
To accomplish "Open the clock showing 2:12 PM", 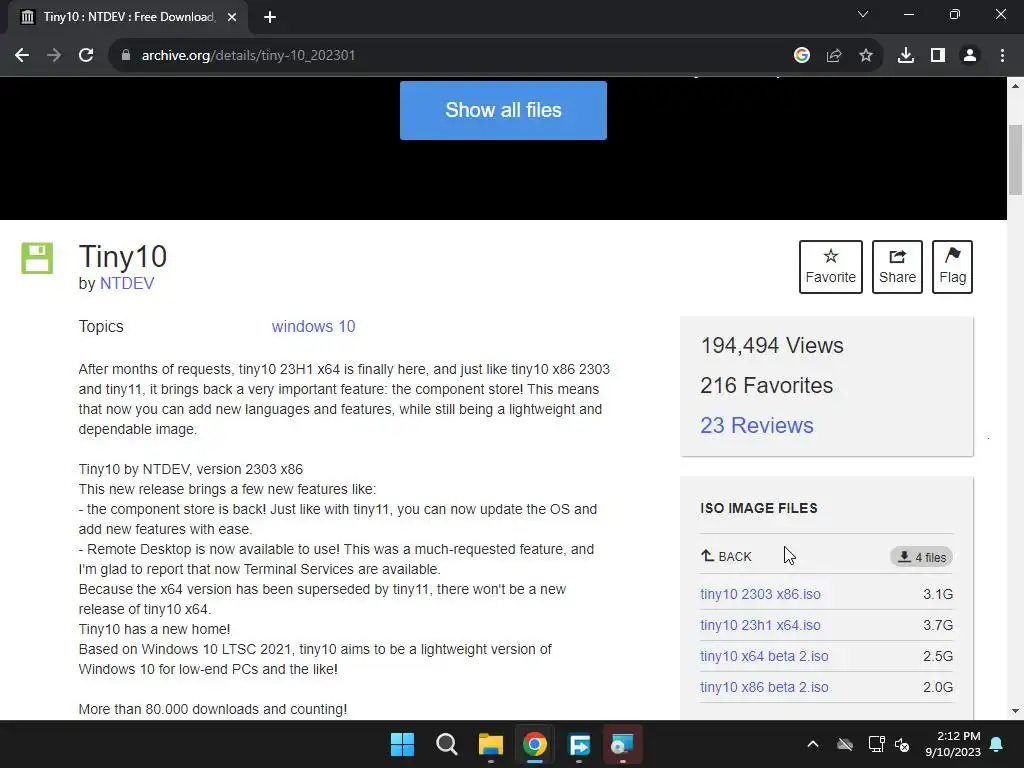I will click(x=953, y=744).
